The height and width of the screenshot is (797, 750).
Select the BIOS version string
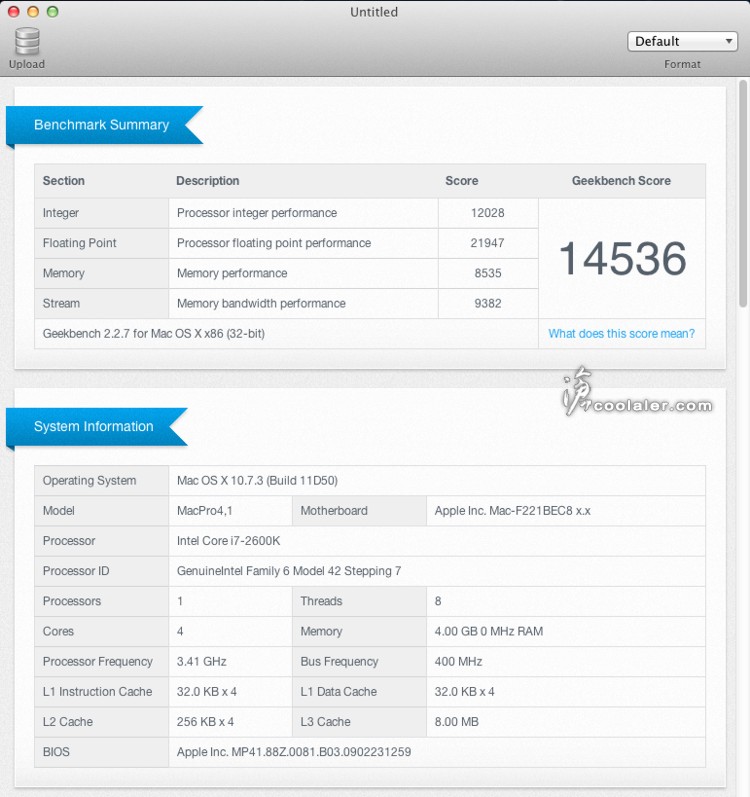pos(294,752)
